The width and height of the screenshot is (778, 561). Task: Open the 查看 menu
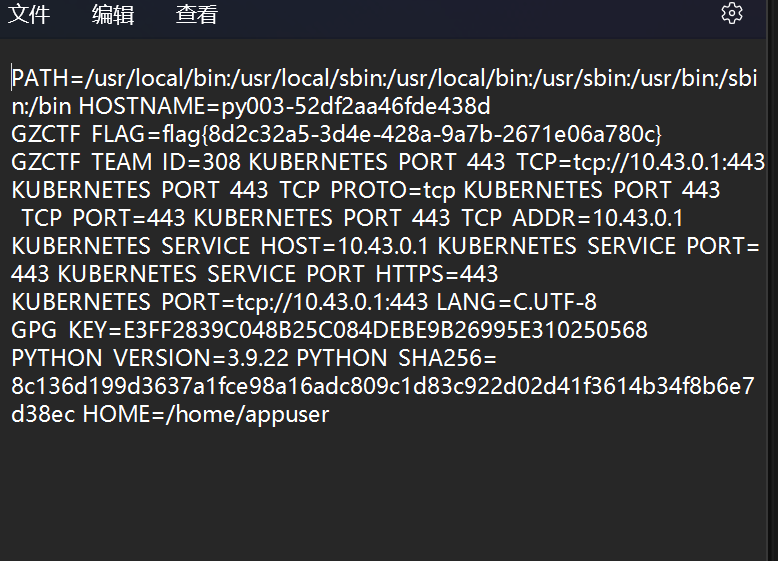click(x=197, y=14)
